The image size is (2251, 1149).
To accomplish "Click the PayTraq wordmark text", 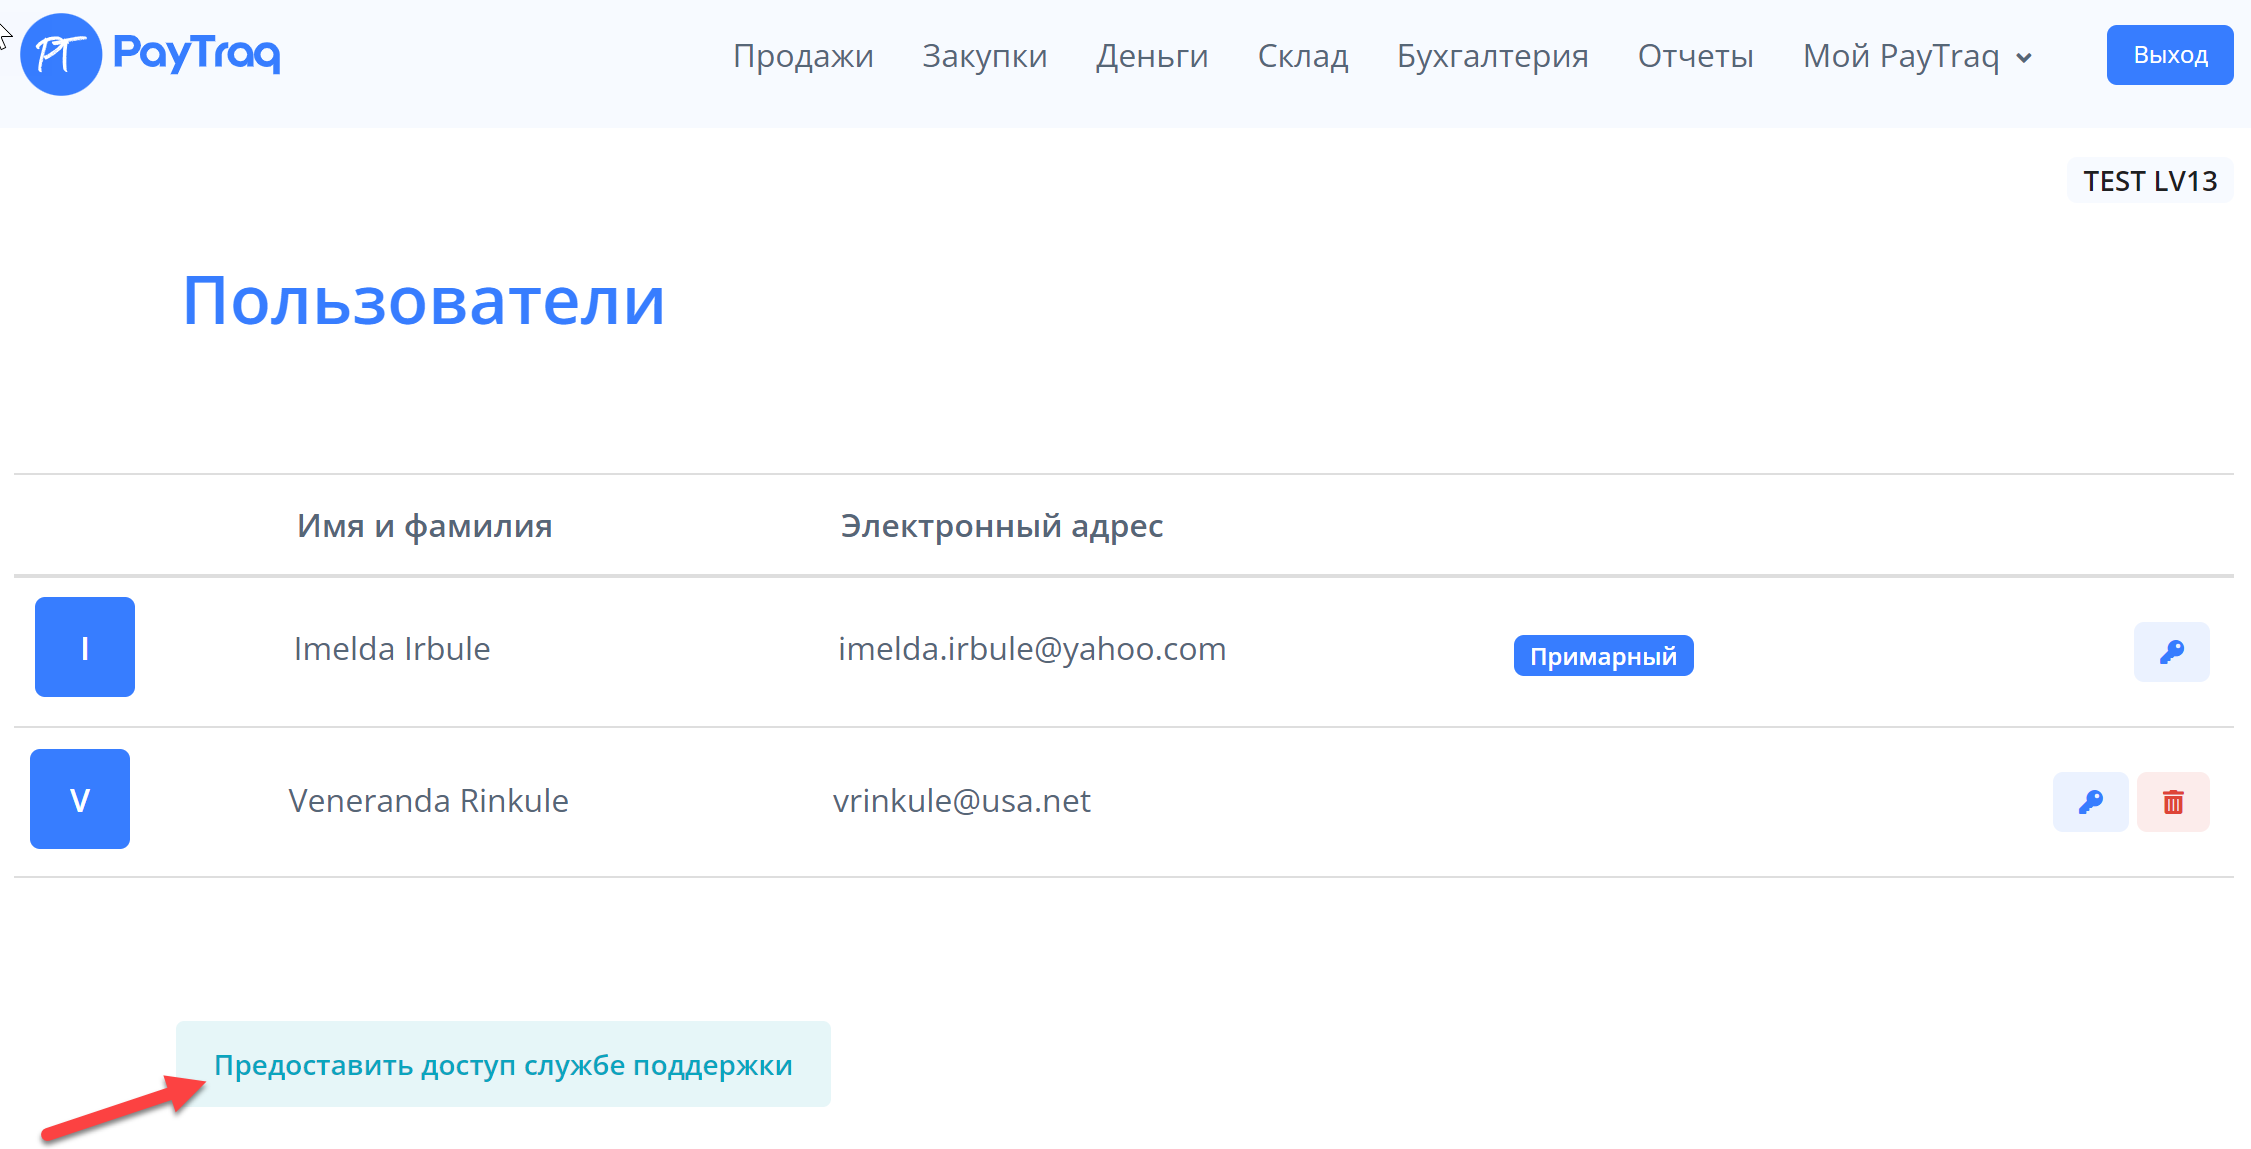I will [x=196, y=53].
